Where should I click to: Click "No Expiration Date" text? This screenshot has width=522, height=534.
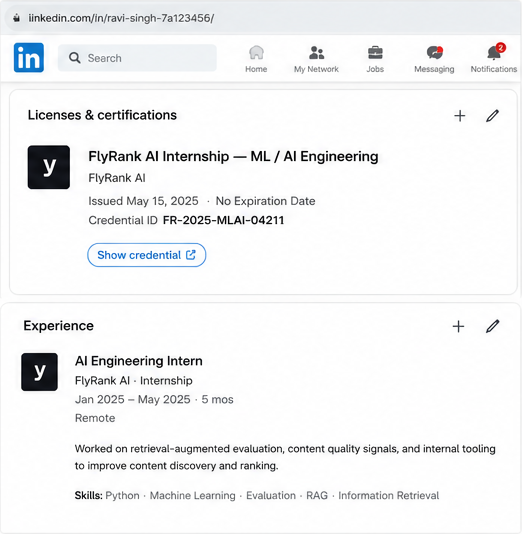click(266, 201)
